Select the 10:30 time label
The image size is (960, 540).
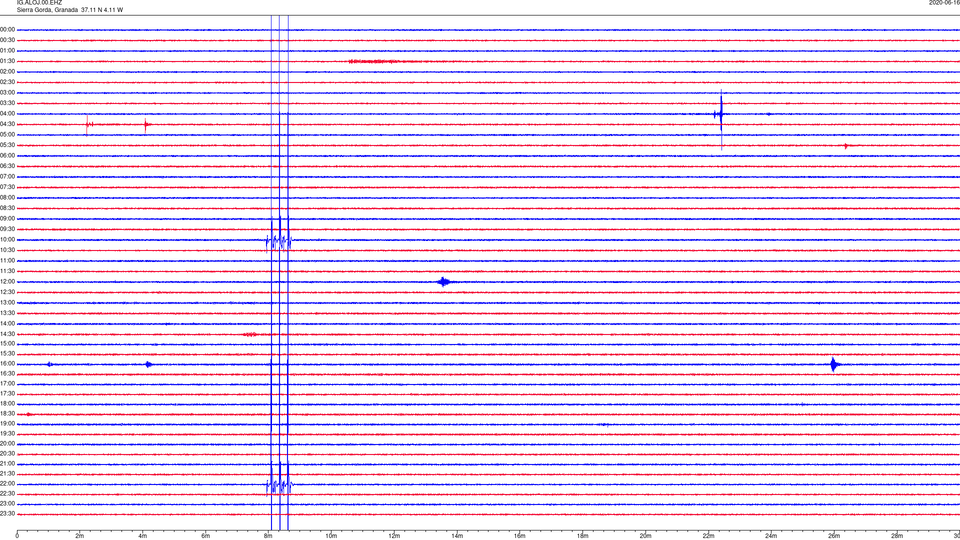[x=8, y=250]
